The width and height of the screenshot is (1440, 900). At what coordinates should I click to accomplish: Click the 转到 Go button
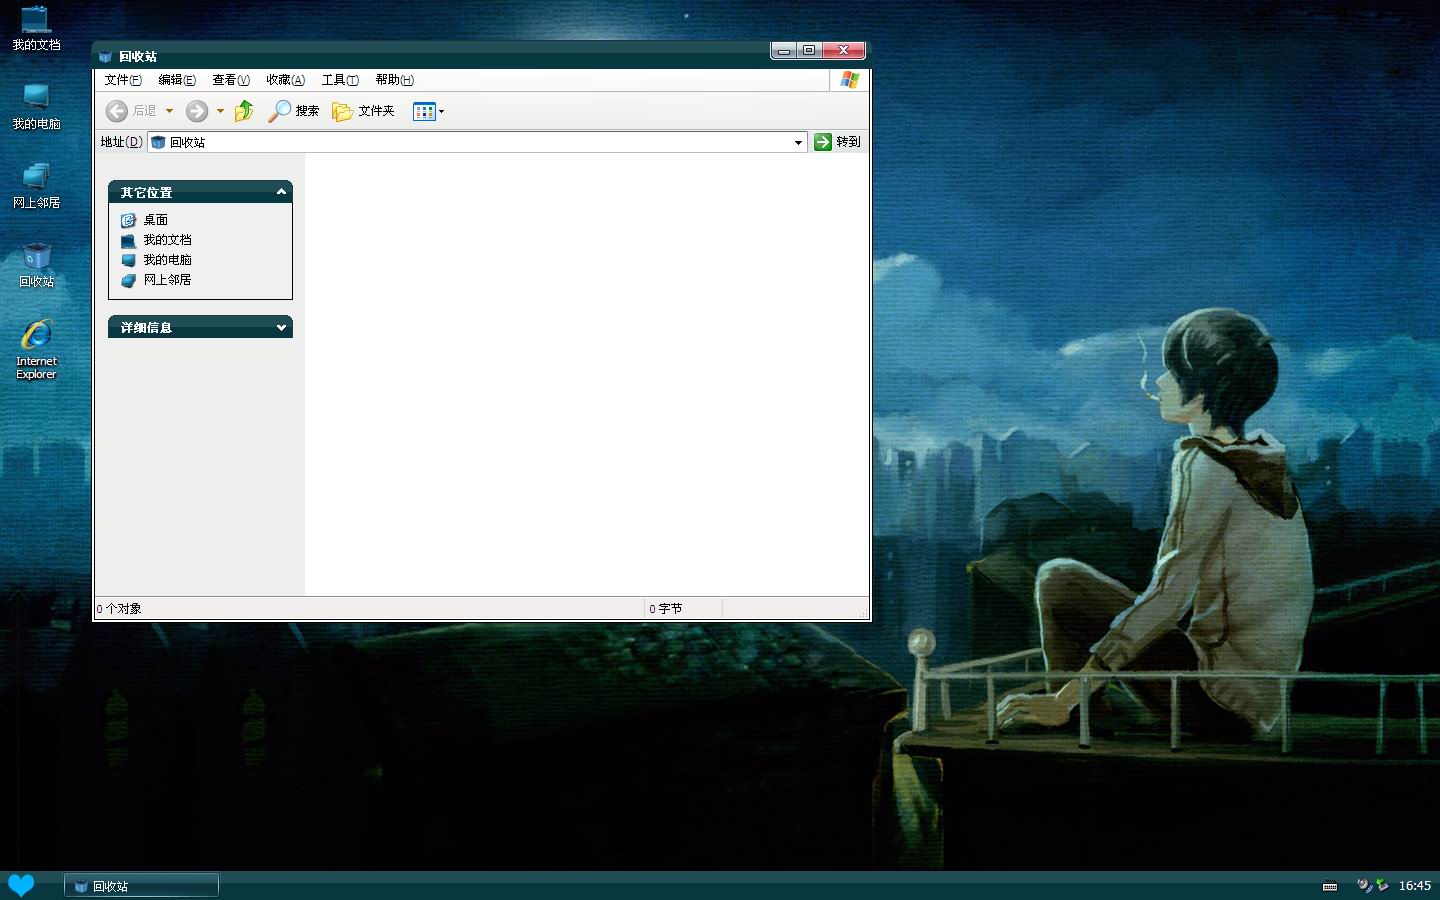pyautogui.click(x=837, y=142)
